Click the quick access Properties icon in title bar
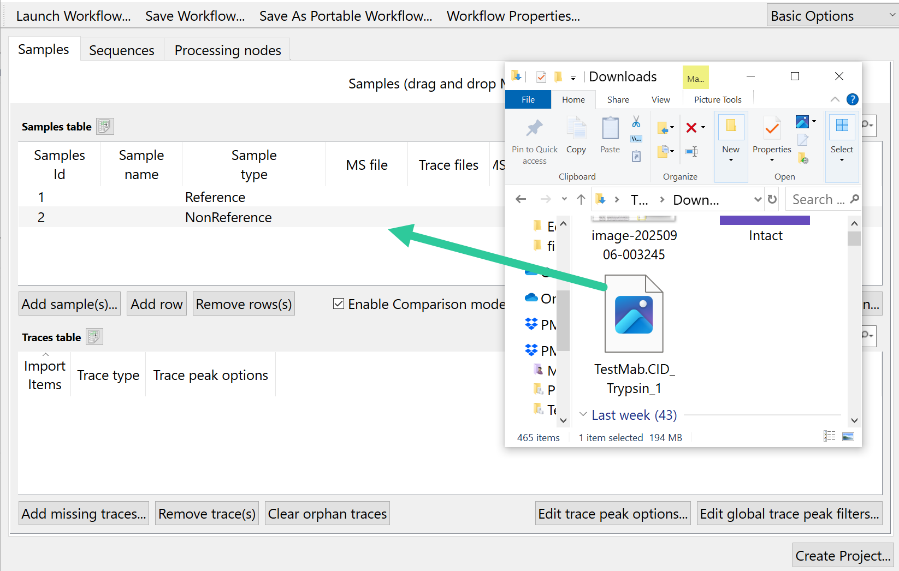The image size is (899, 571). [541, 76]
